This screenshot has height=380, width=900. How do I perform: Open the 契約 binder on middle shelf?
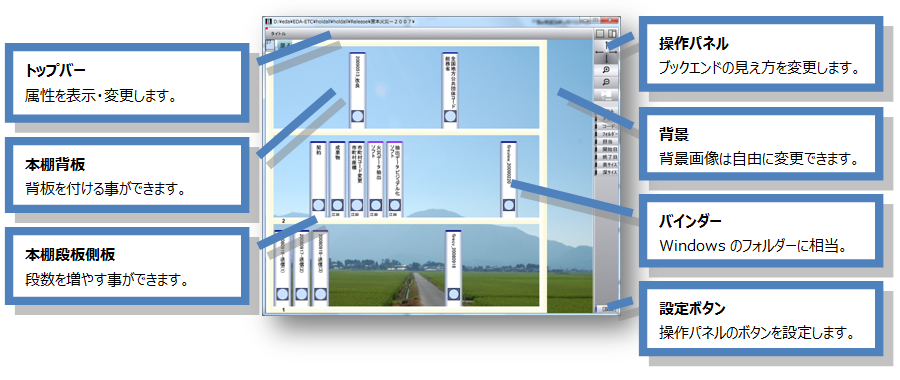click(319, 179)
